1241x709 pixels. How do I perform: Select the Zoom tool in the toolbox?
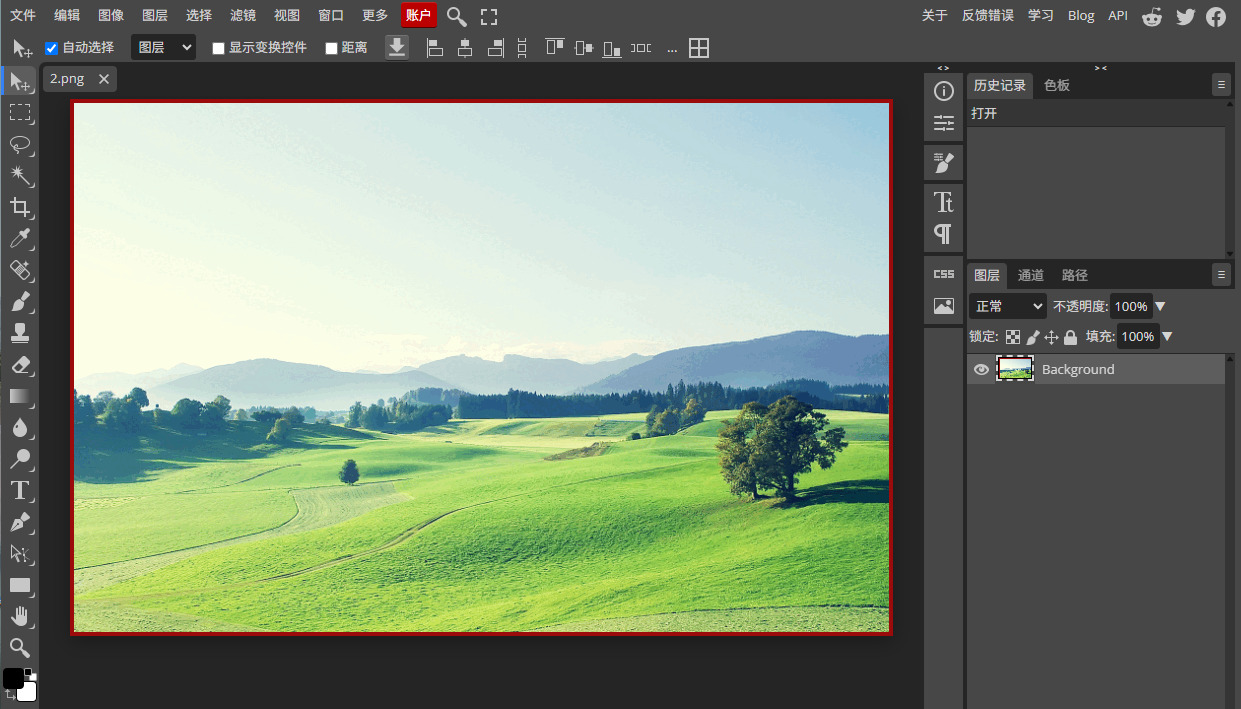[x=20, y=647]
